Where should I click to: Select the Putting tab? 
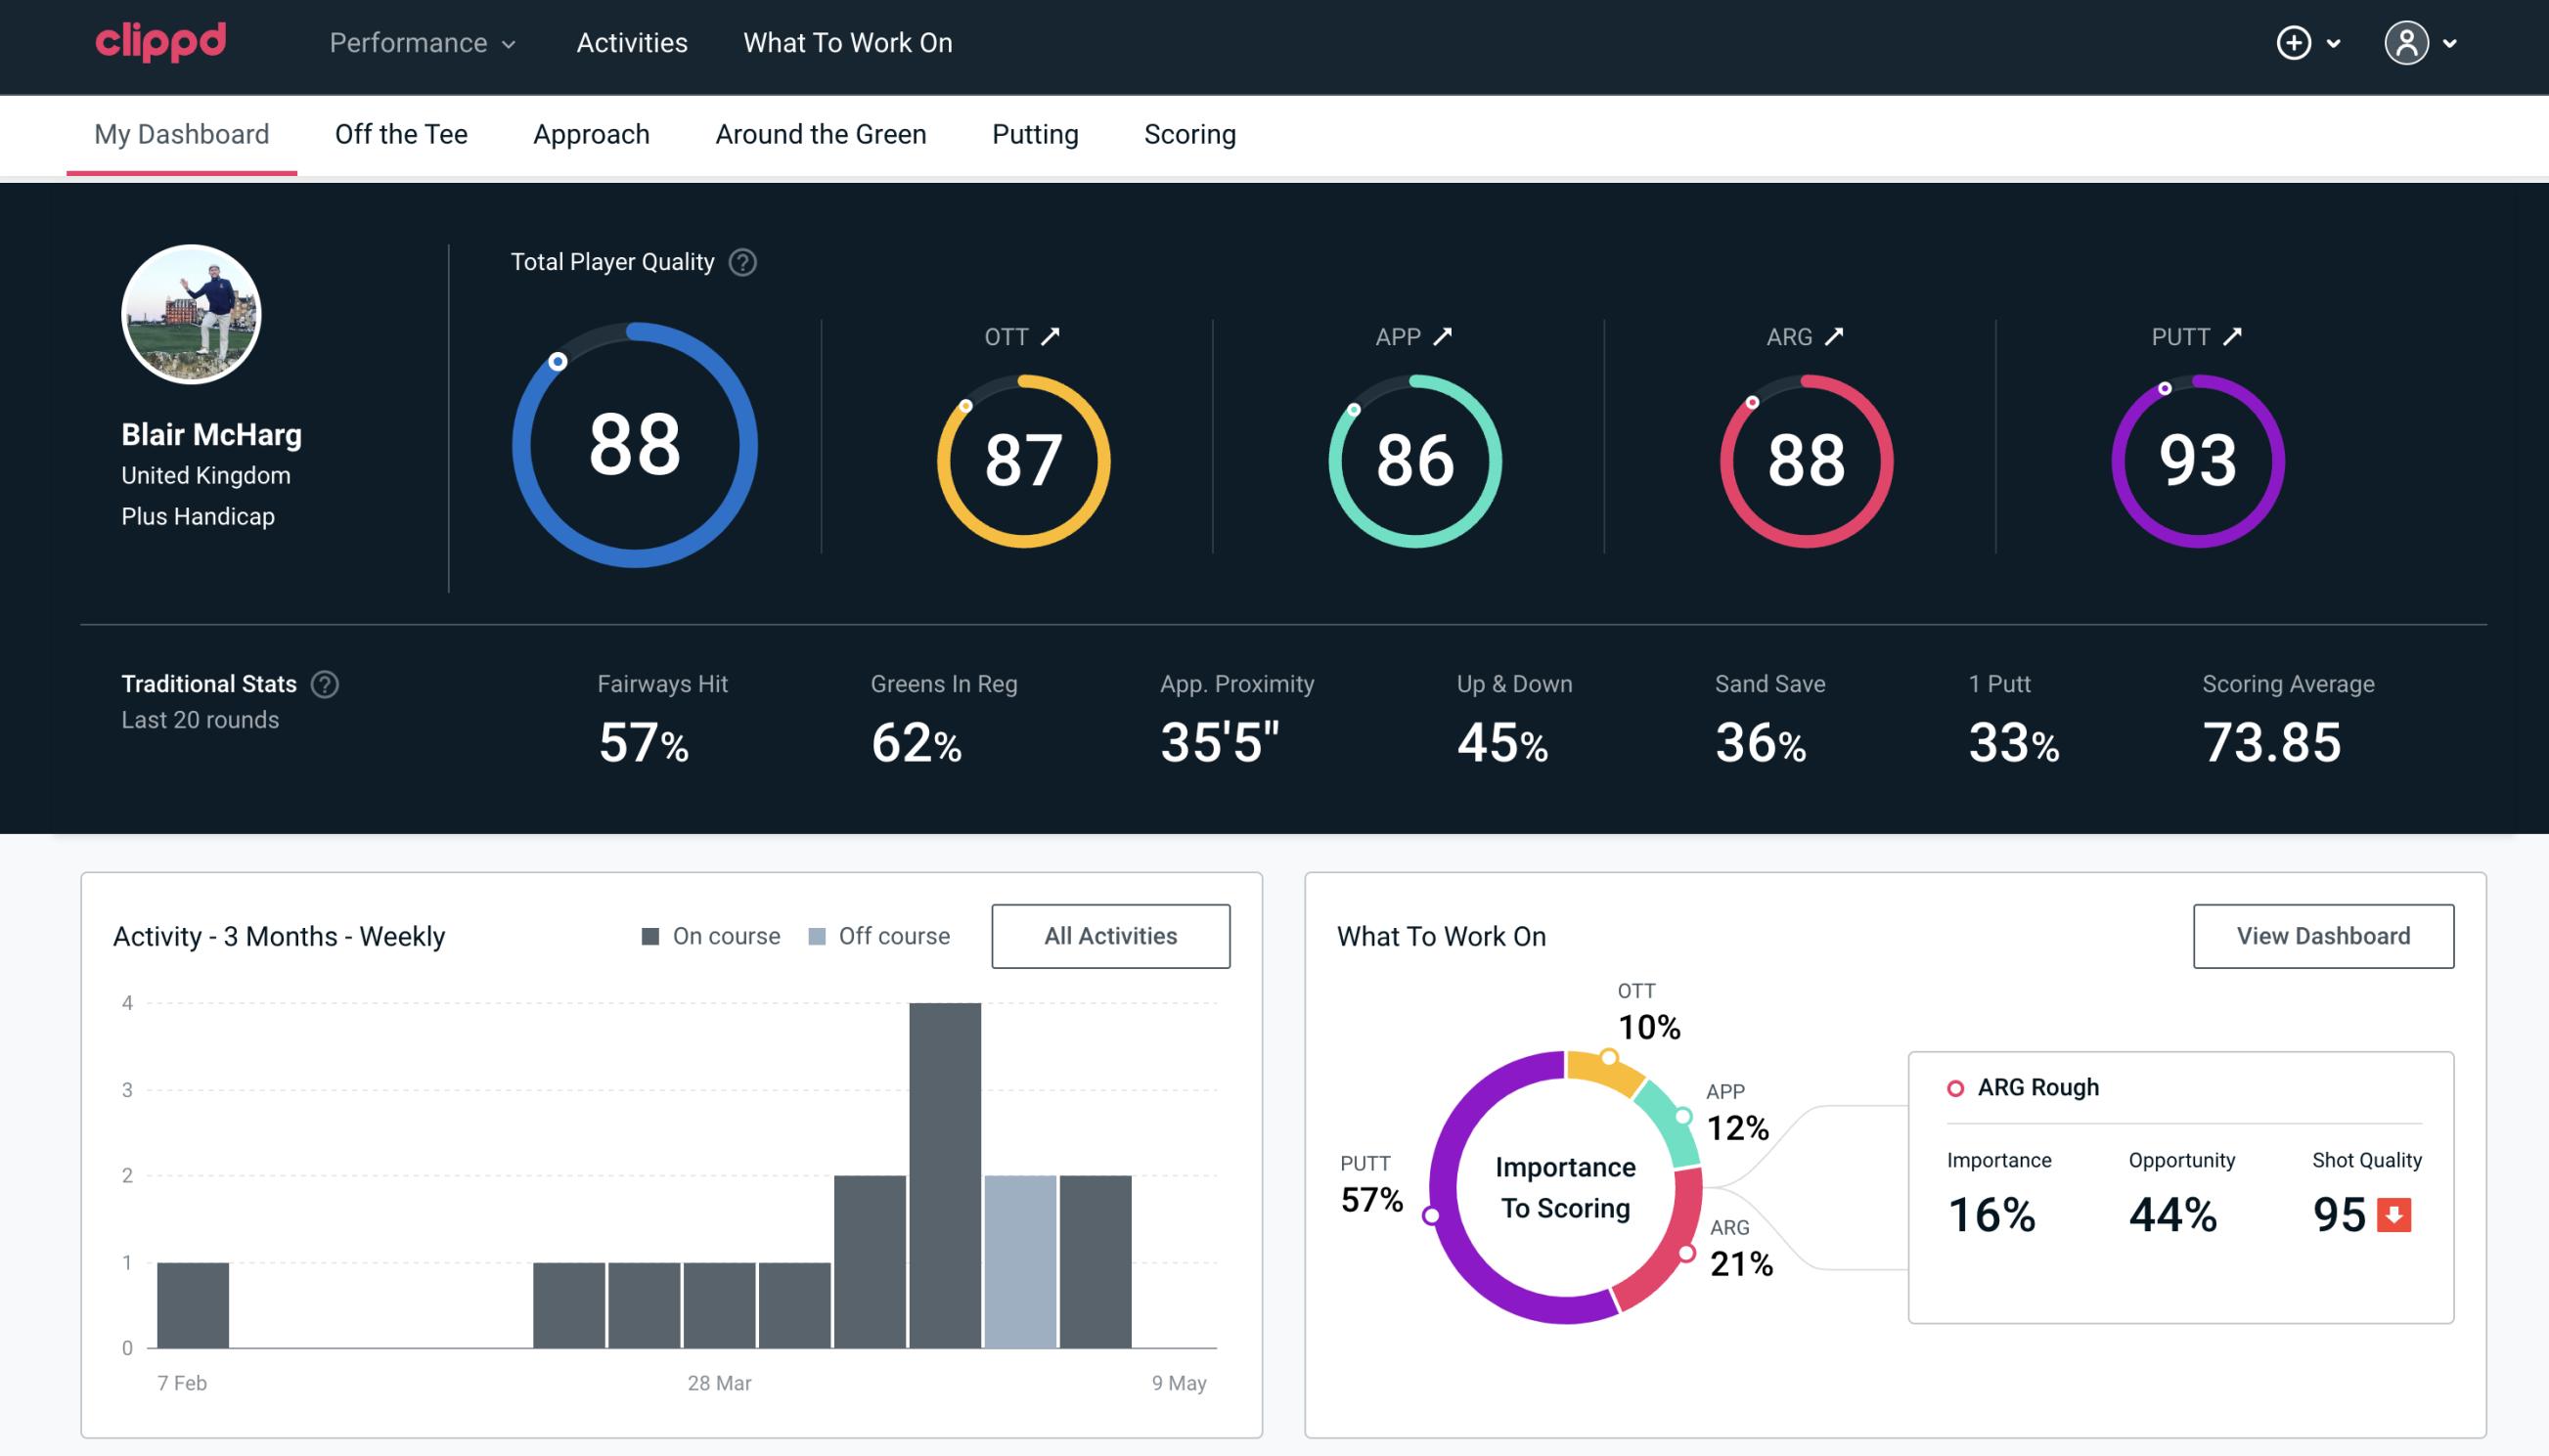pyautogui.click(x=1035, y=133)
